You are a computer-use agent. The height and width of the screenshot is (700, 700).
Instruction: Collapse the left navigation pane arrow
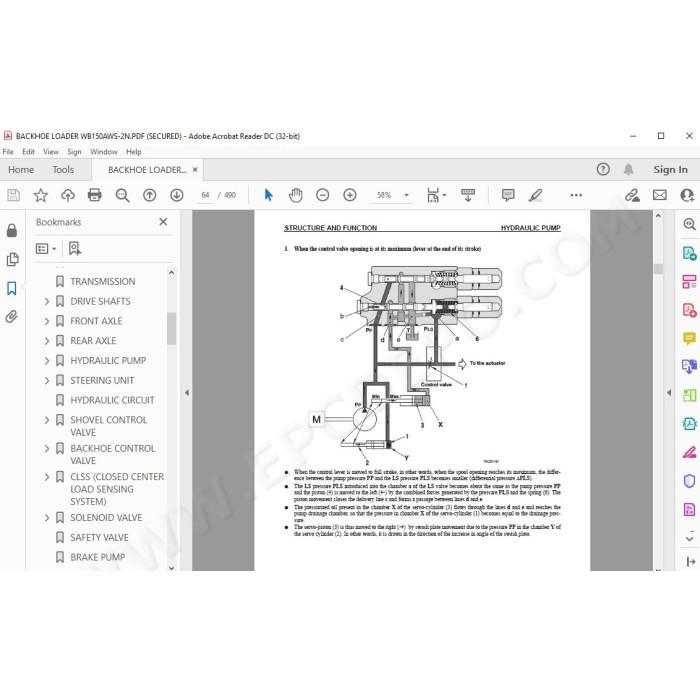click(x=187, y=393)
